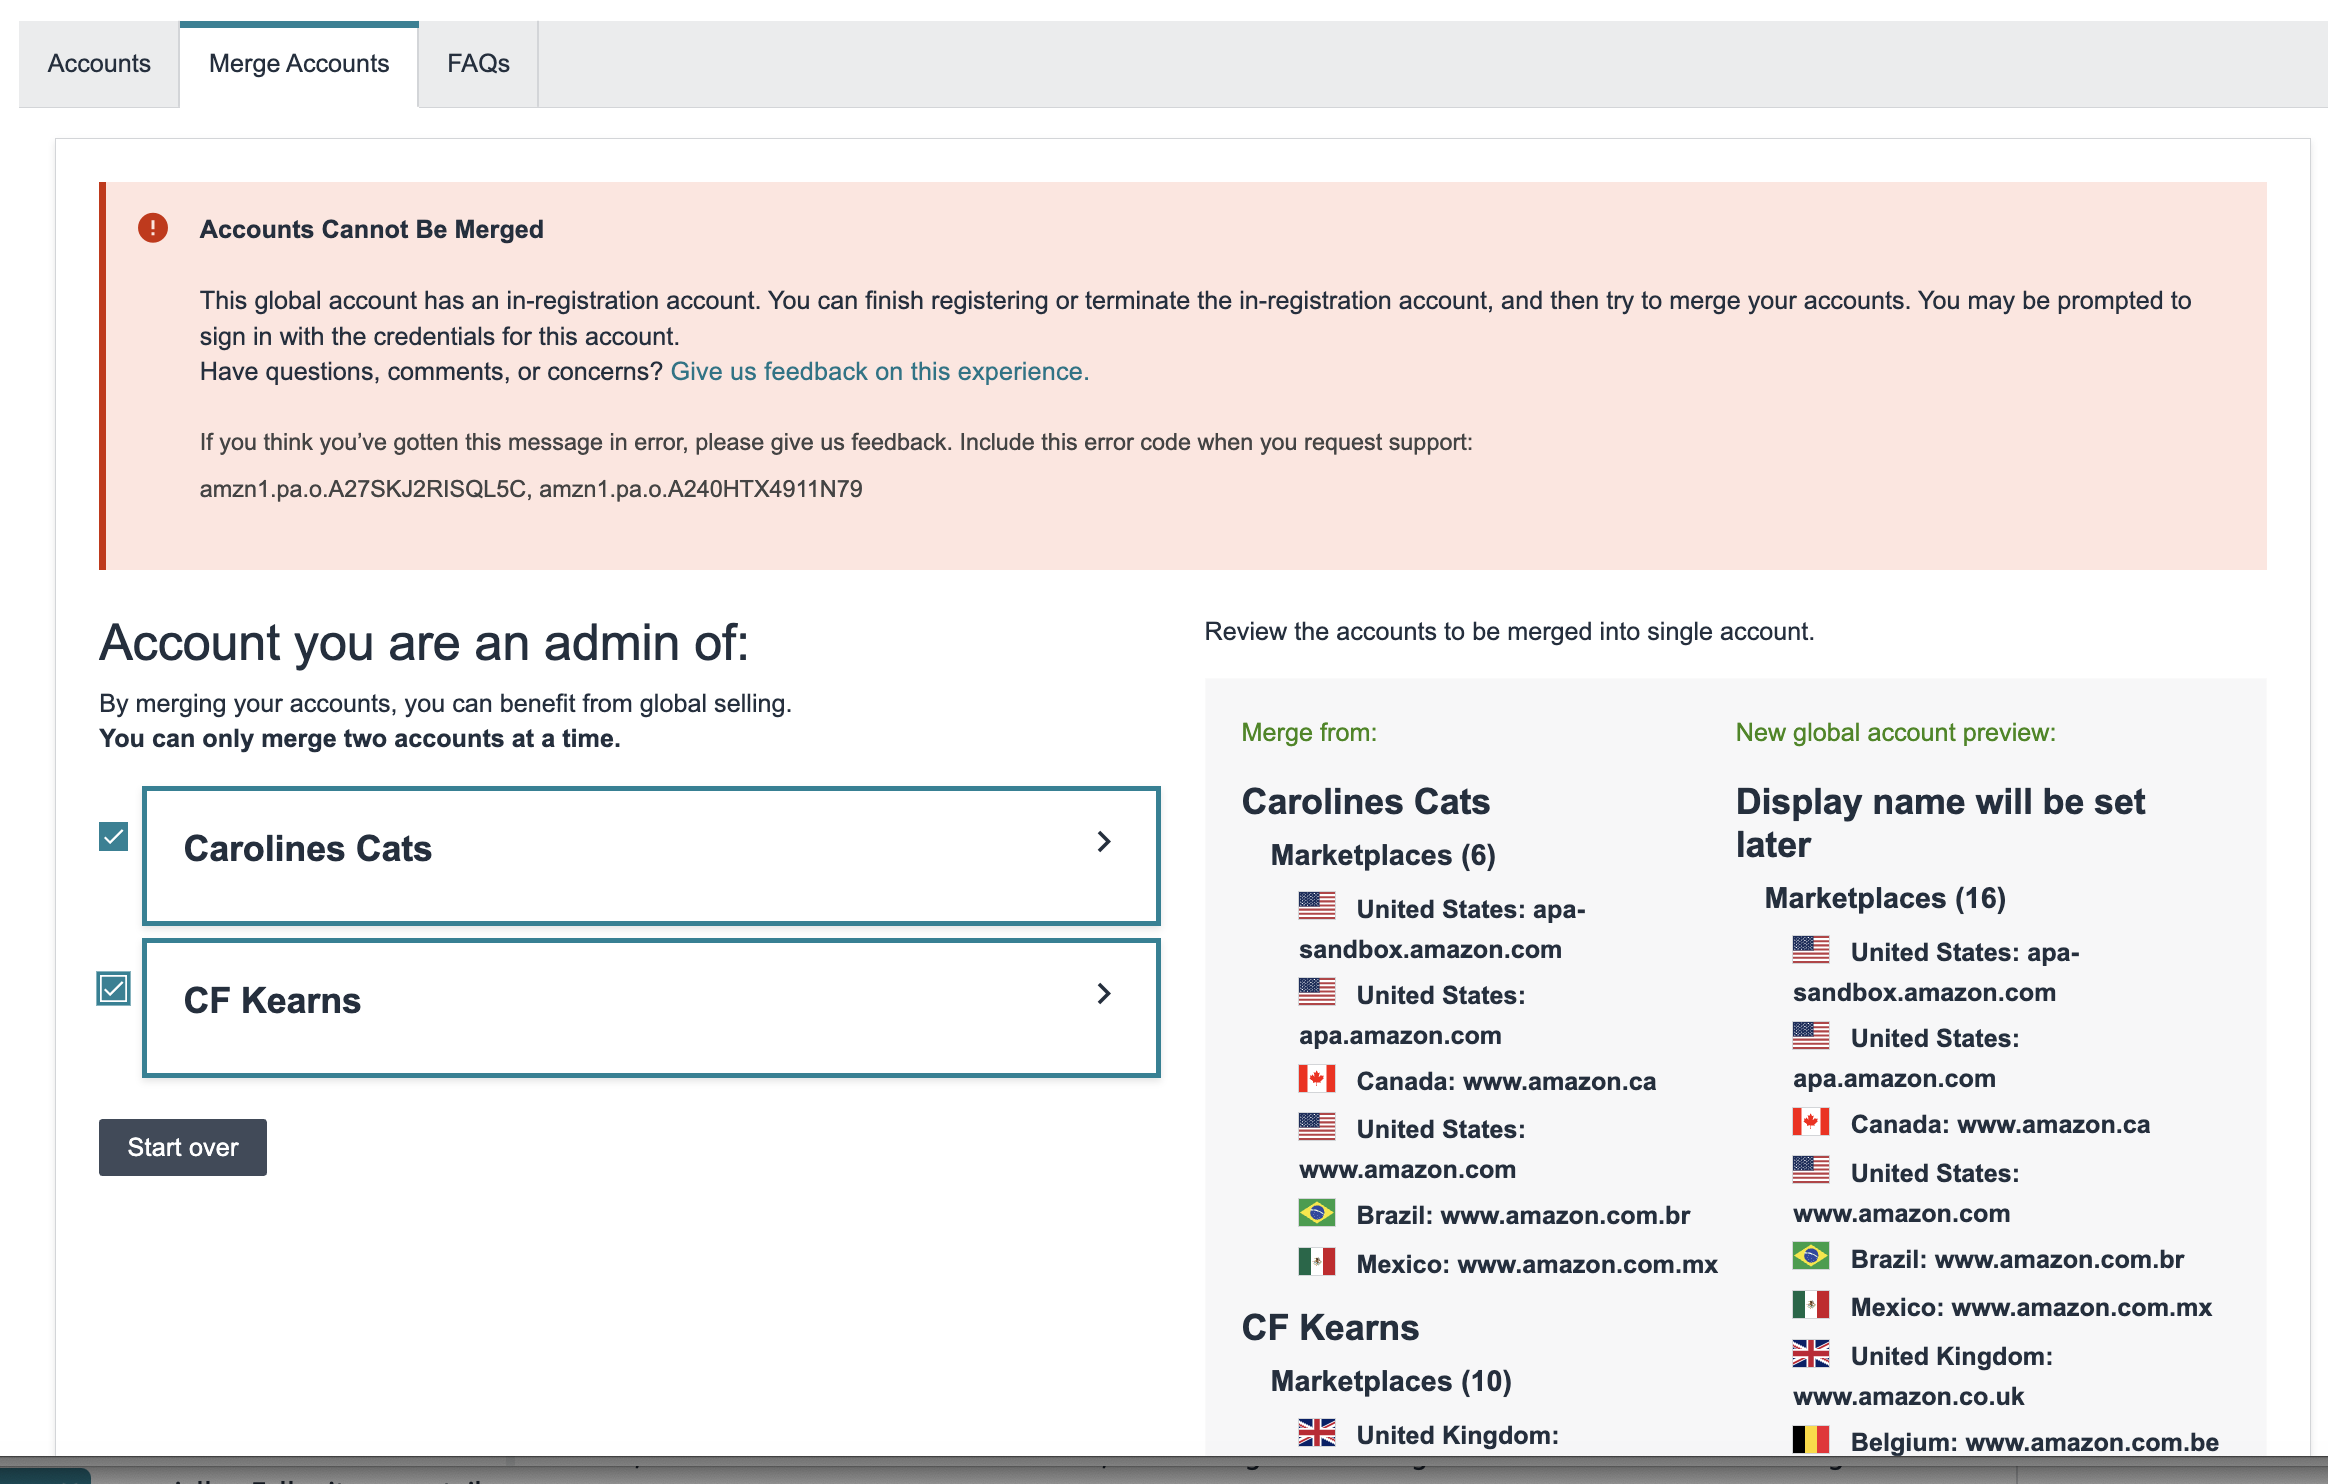Image resolution: width=2328 pixels, height=1484 pixels.
Task: Click US flag beside apa-sandbox in global preview
Action: tap(1811, 949)
